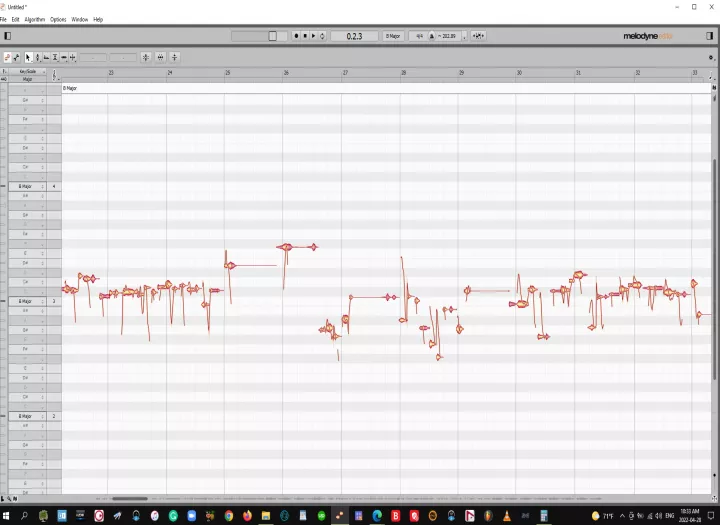Open the File menu

(3, 19)
